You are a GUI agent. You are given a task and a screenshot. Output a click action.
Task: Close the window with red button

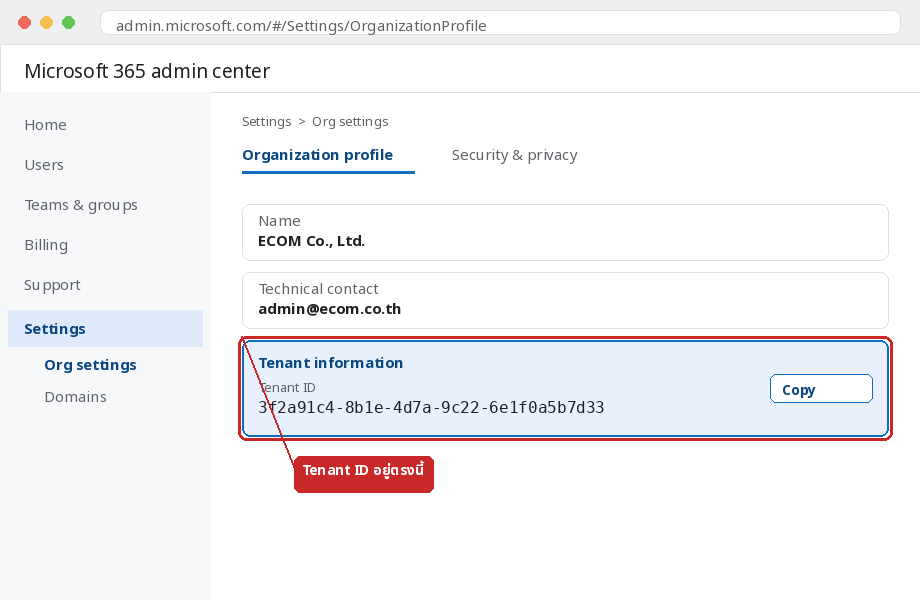pos(25,23)
